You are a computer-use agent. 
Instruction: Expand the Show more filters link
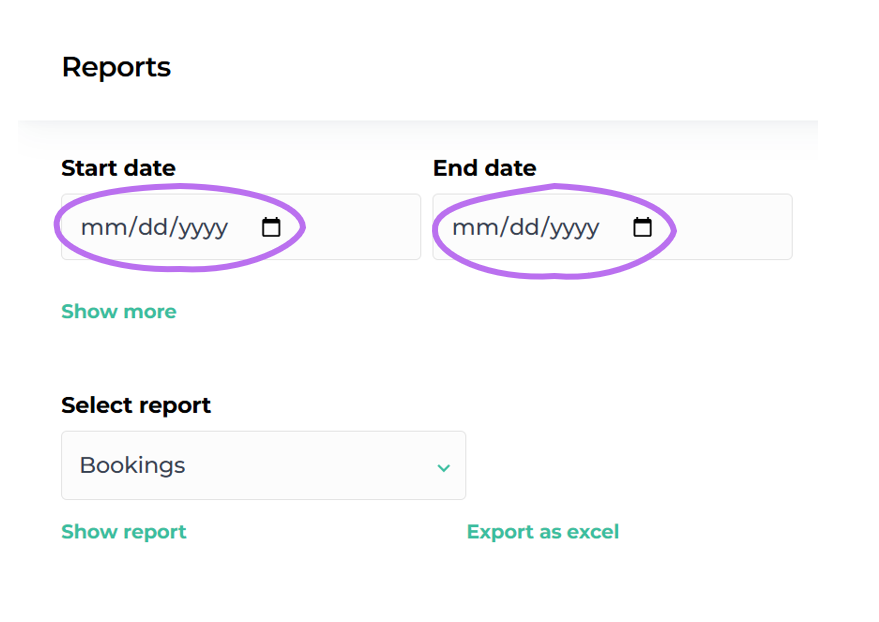[119, 311]
